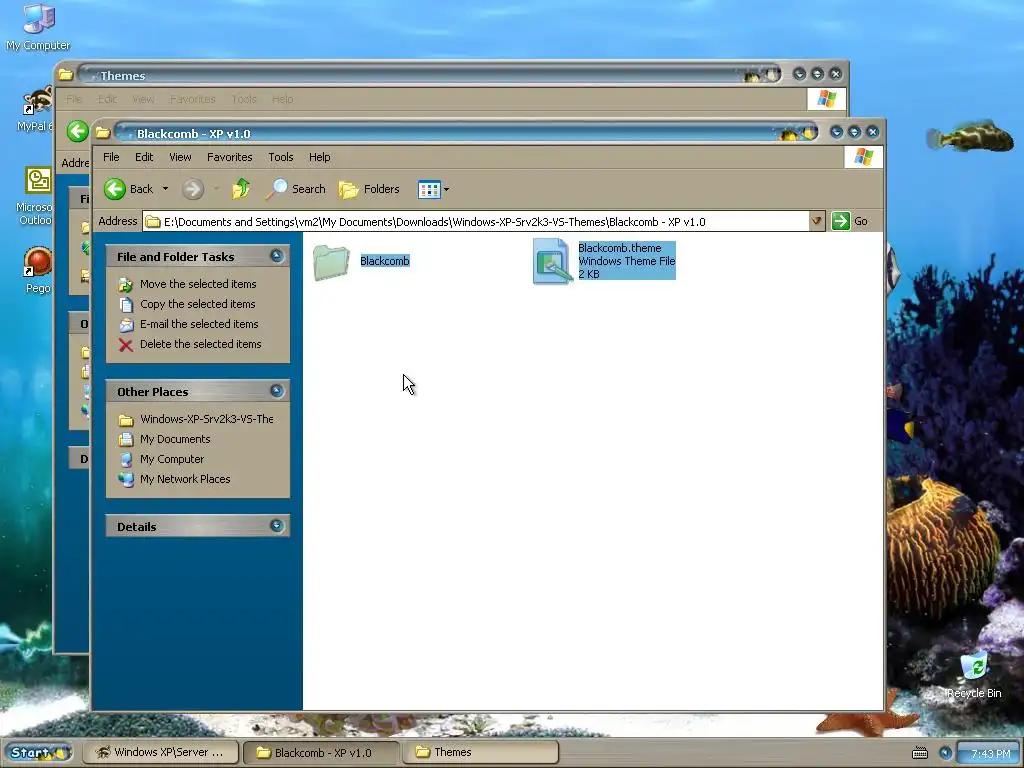This screenshot has width=1024, height=768.
Task: Open the Edit menu
Action: click(144, 157)
